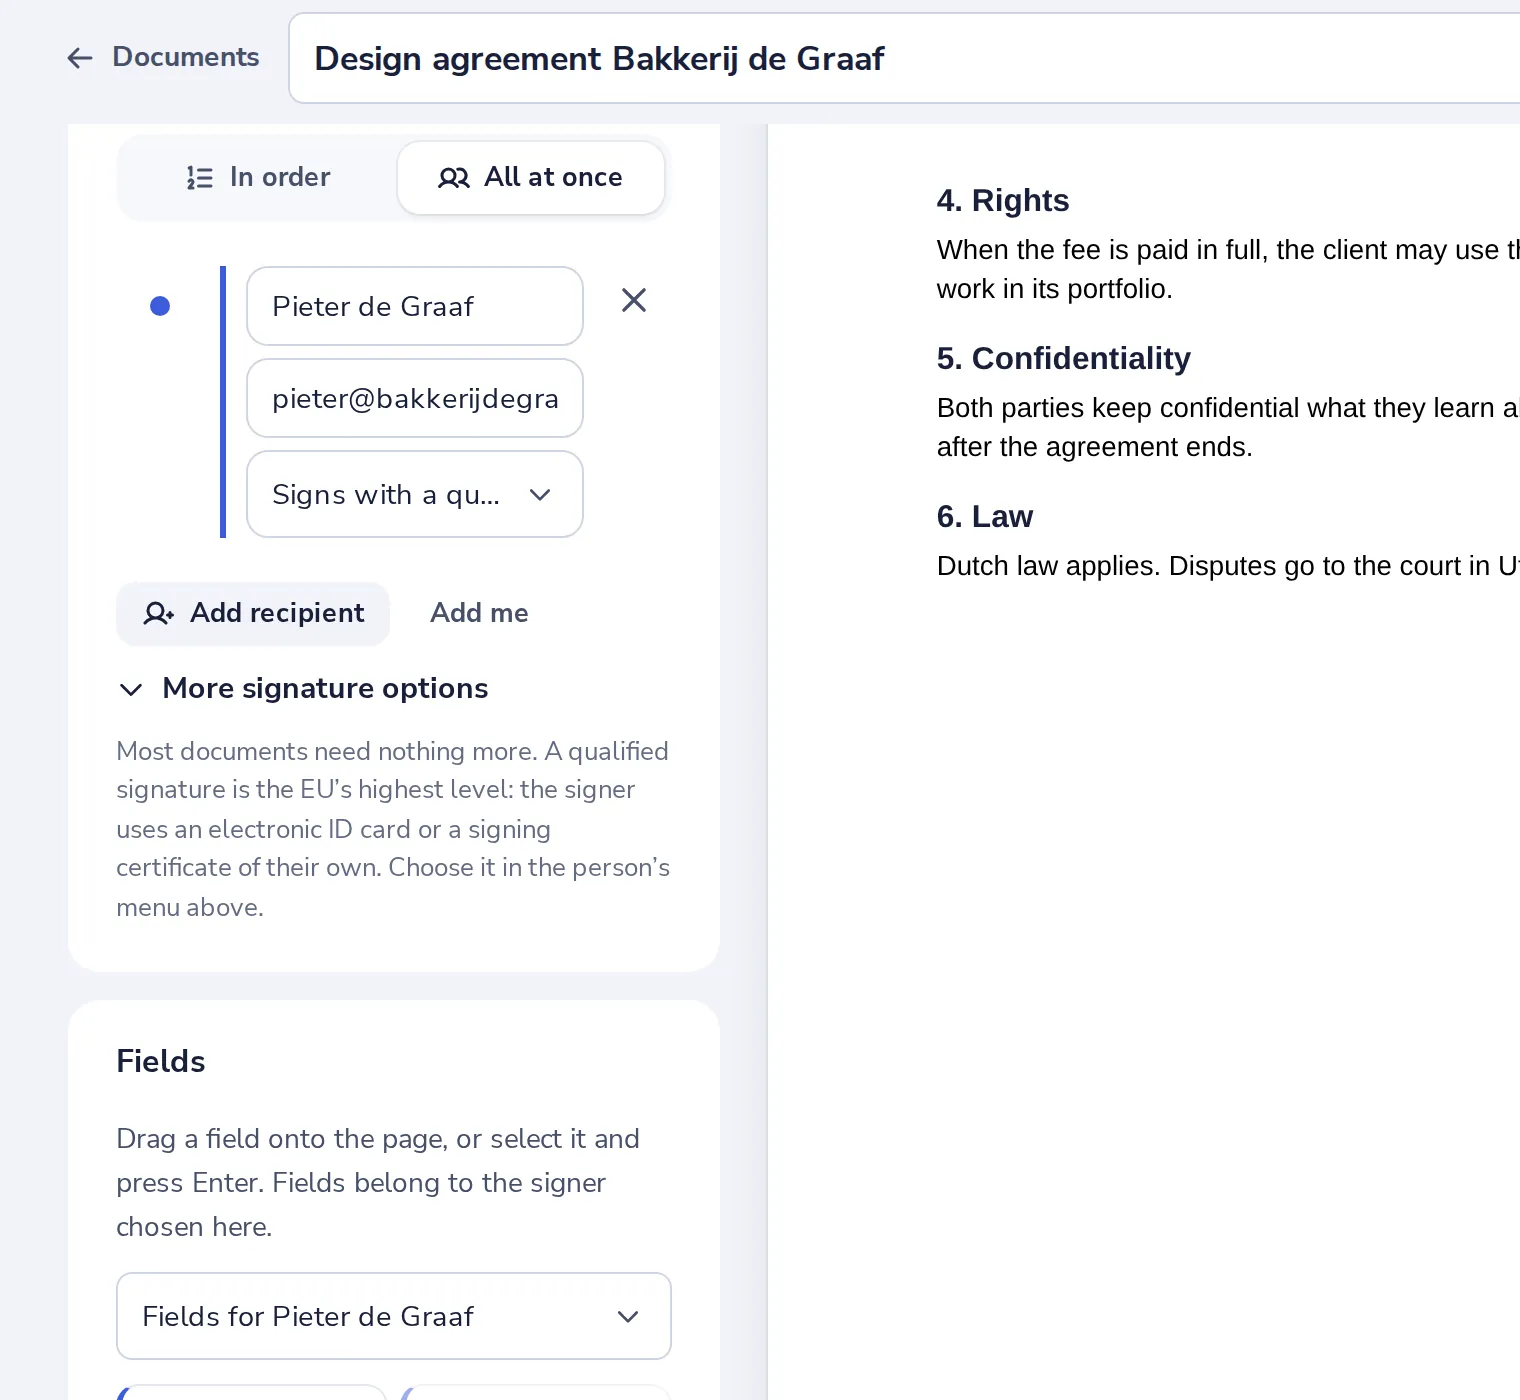Click the Dutch law applies paragraph
Viewport: 1520px width, 1400px height.
point(1228,566)
